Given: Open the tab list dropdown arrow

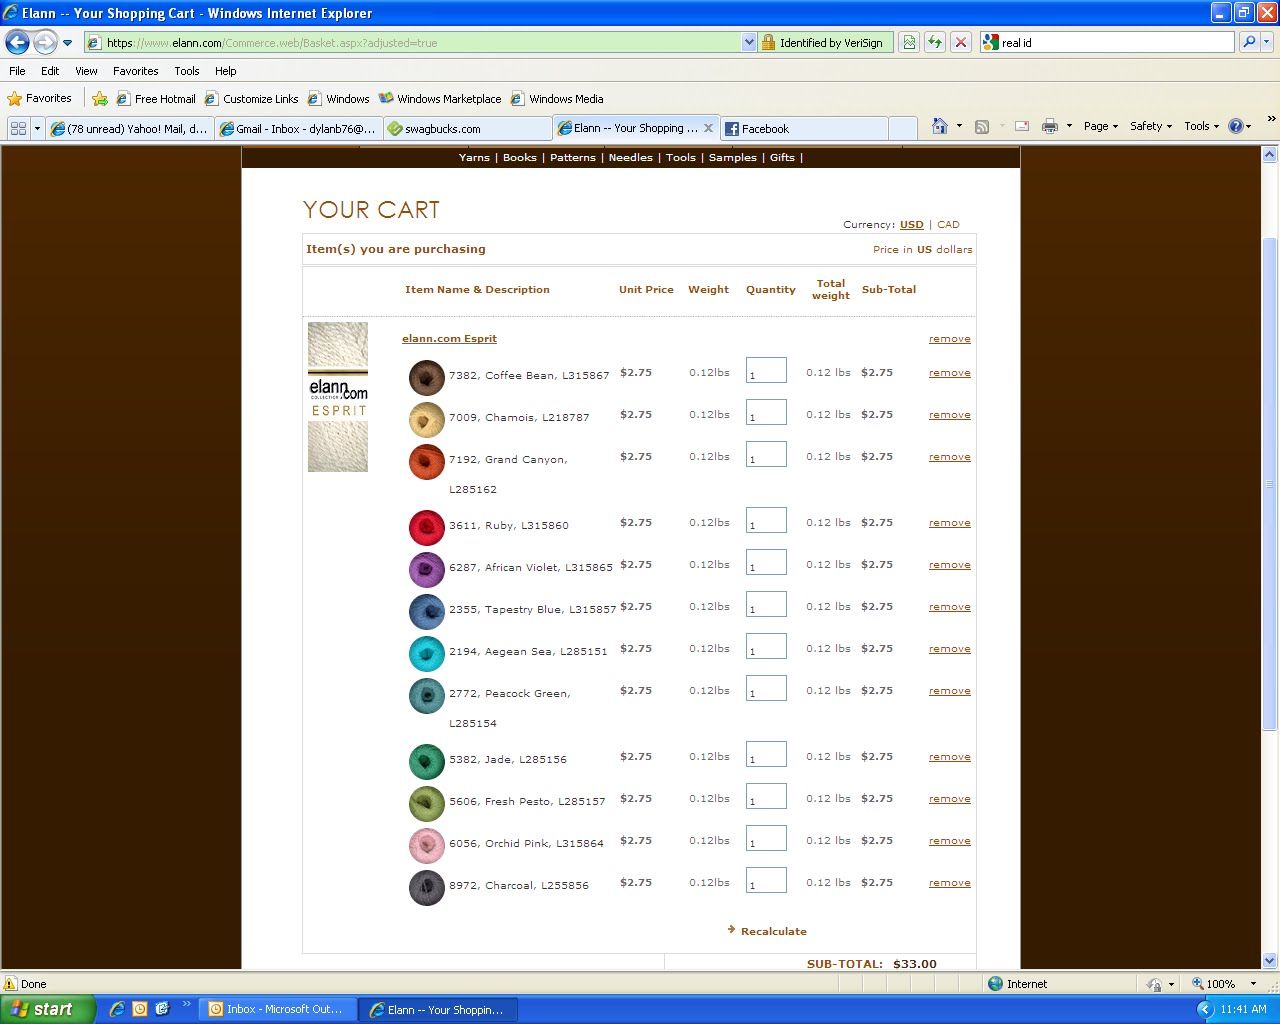Looking at the screenshot, I should (x=38, y=128).
